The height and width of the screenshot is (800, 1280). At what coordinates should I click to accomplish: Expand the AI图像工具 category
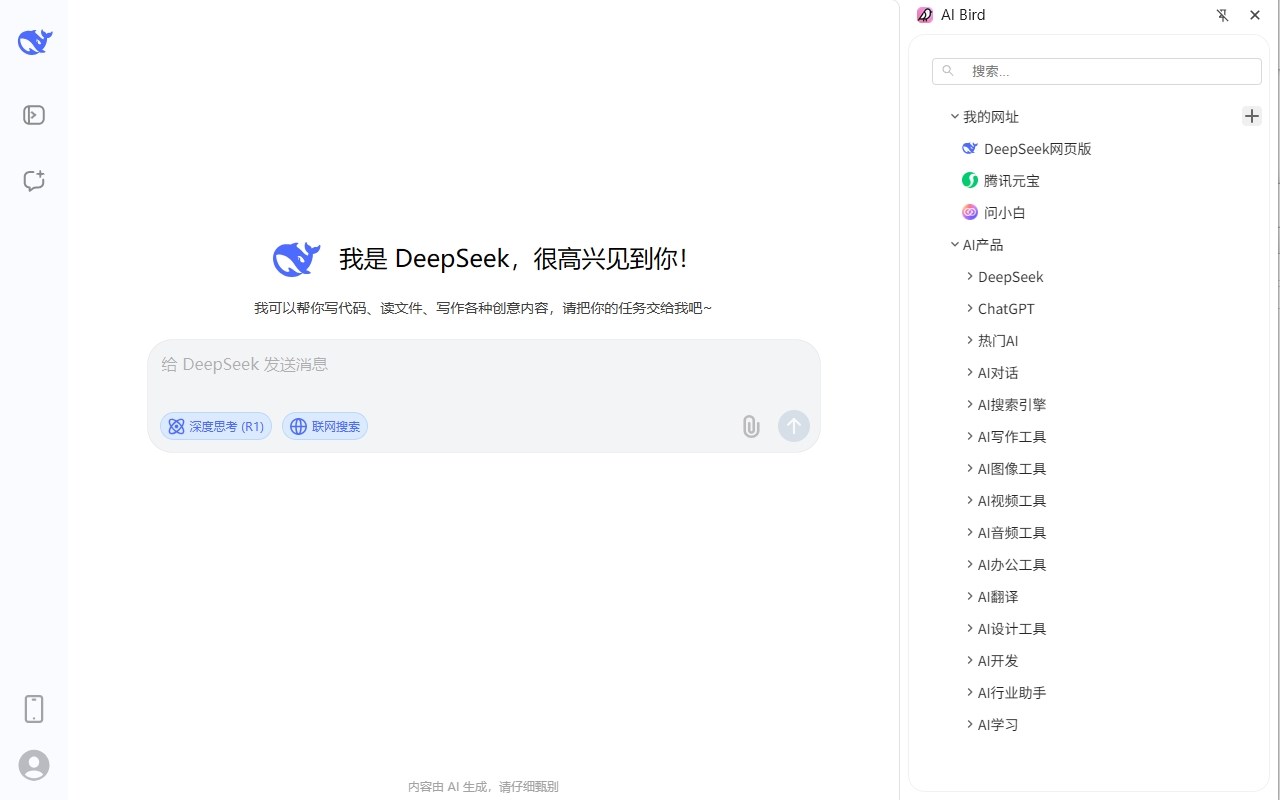pyautogui.click(x=970, y=469)
